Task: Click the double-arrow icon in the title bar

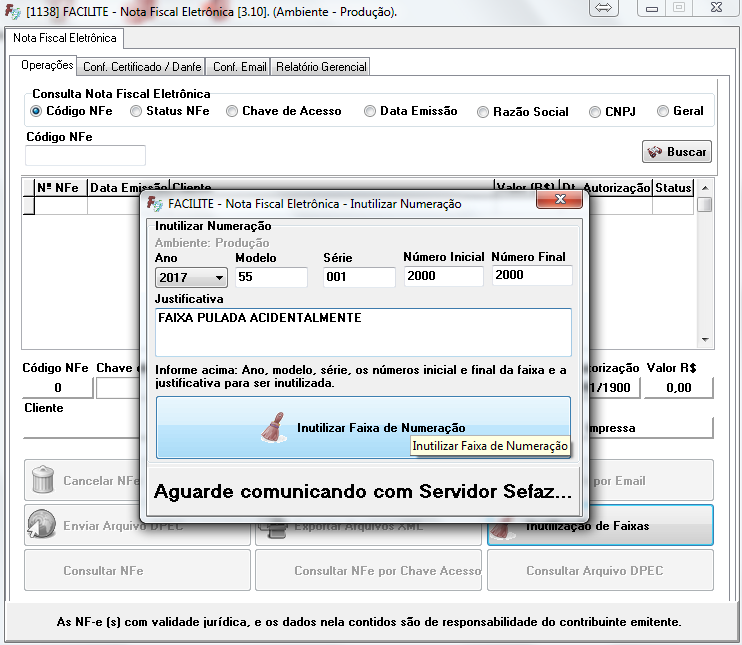Action: [x=603, y=8]
